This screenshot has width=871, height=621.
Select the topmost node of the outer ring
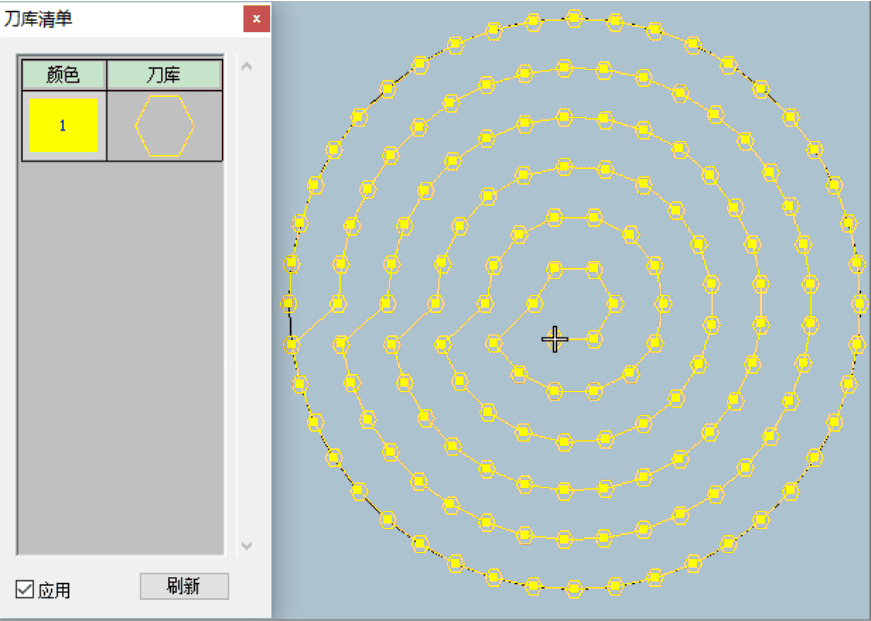[x=574, y=18]
